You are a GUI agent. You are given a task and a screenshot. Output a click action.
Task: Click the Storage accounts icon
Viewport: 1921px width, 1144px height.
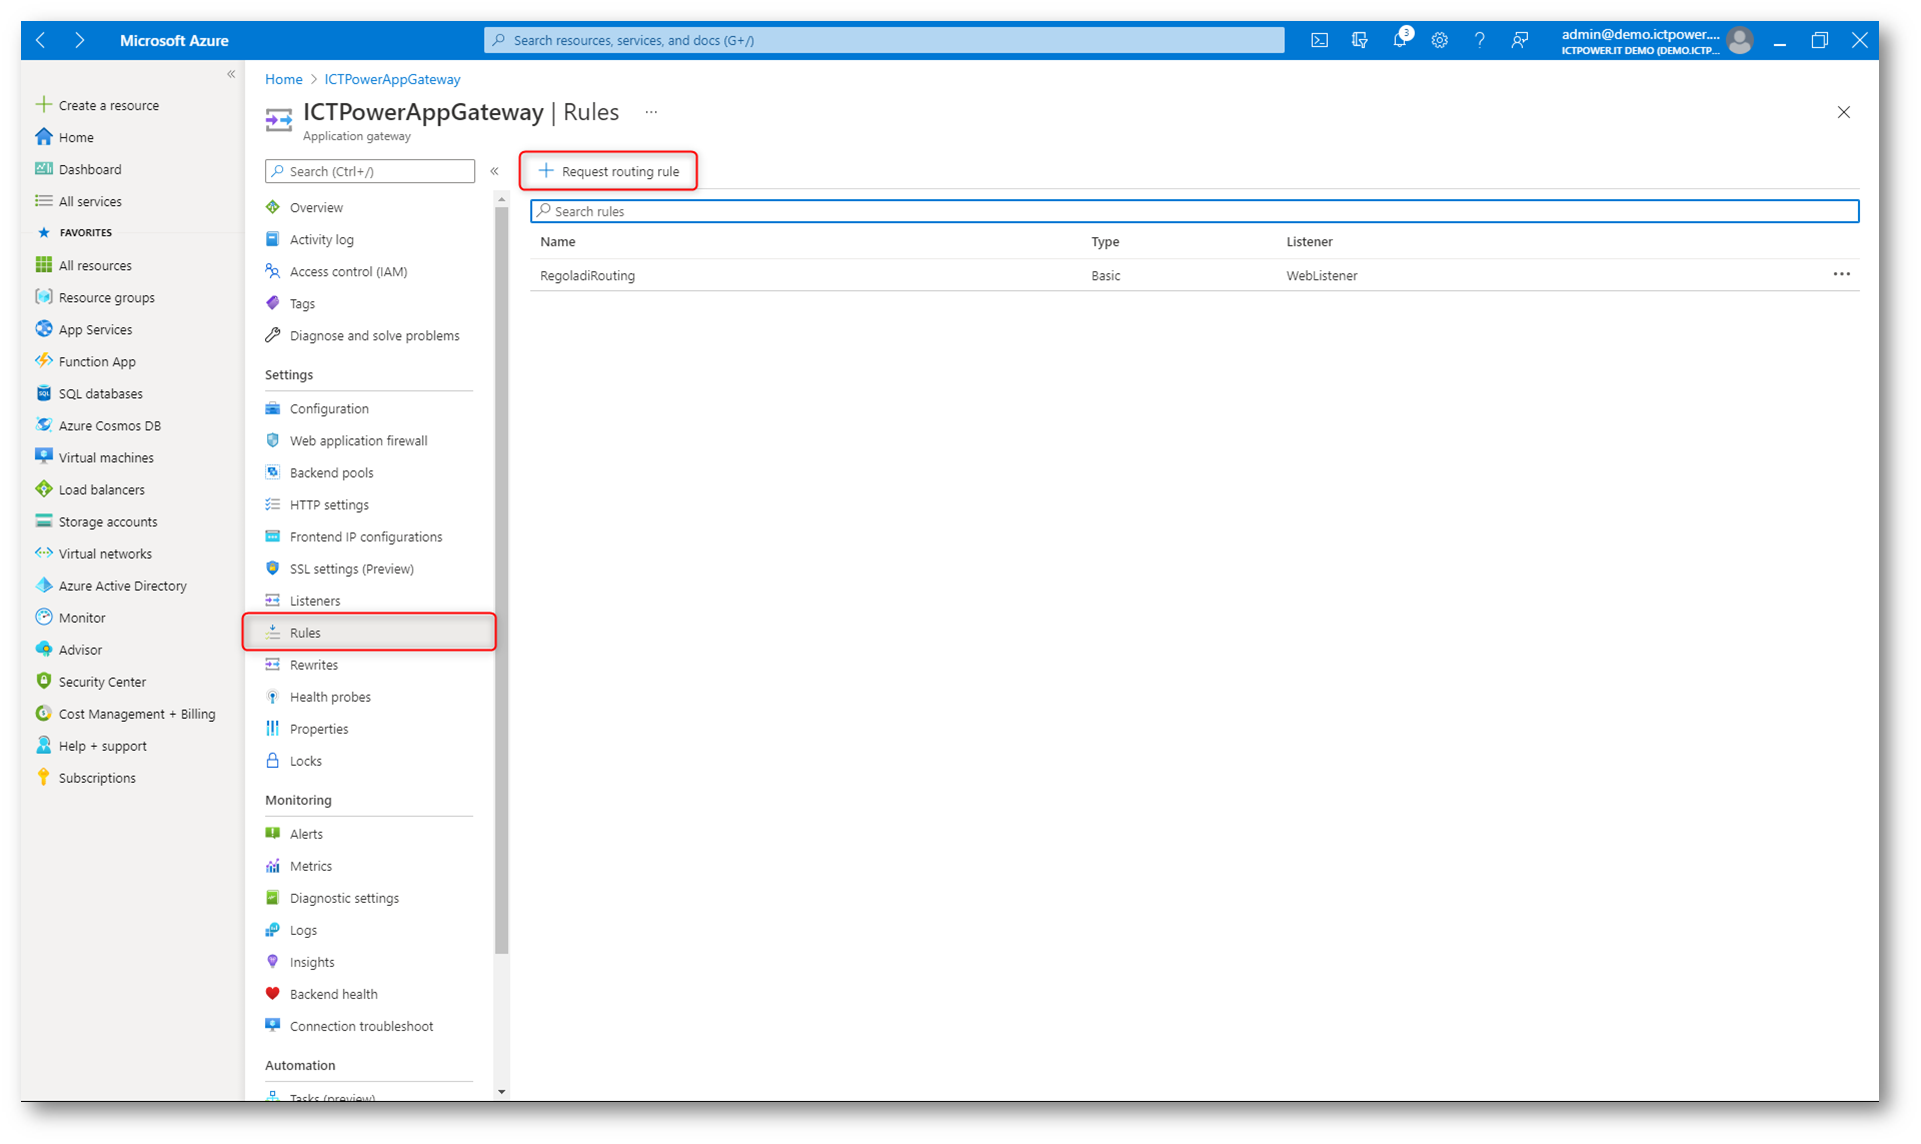point(43,521)
